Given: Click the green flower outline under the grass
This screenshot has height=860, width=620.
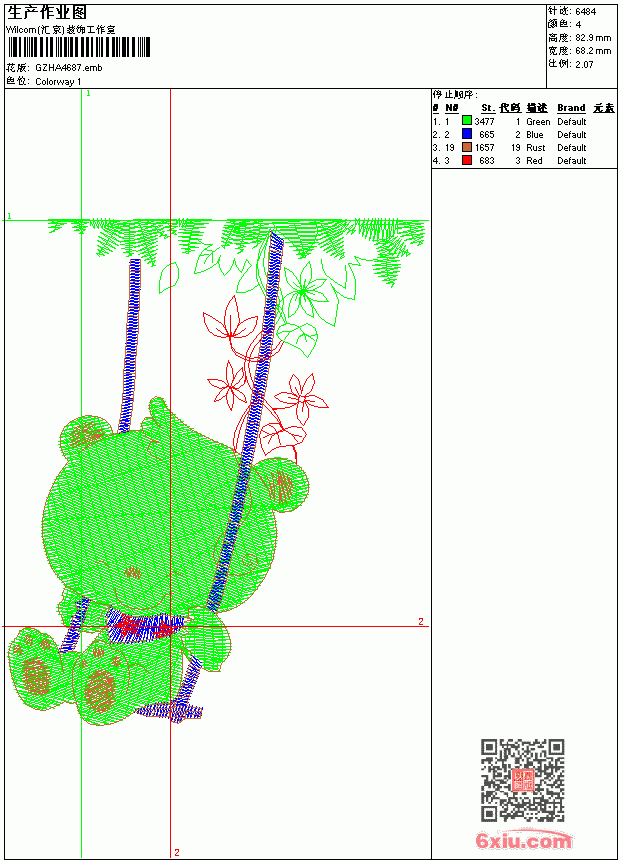Looking at the screenshot, I should point(305,291).
